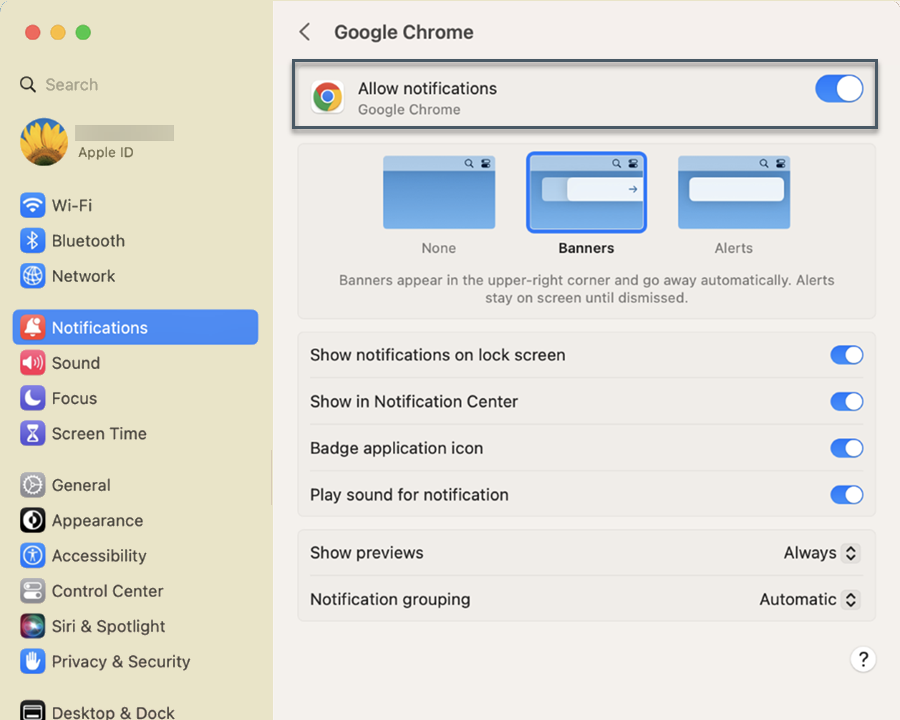900x720 pixels.
Task: Click the green zoom window button
Action: (x=83, y=32)
